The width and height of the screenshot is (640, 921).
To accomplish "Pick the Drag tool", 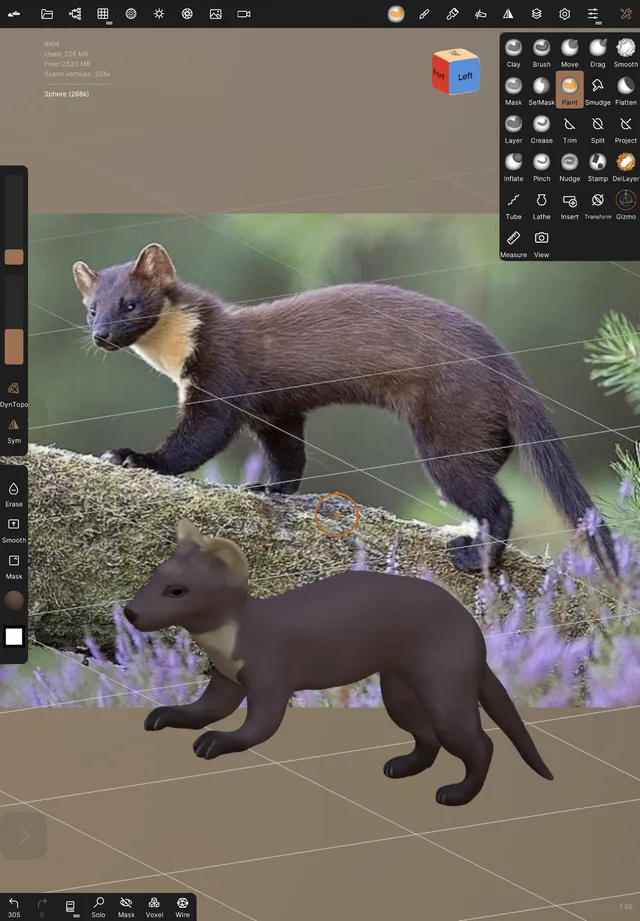I will pyautogui.click(x=598, y=52).
